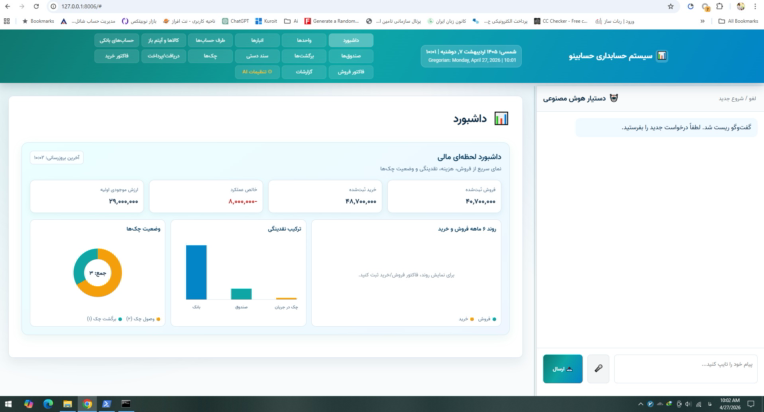Open the Windows Start menu
Image resolution: width=764 pixels, height=412 pixels.
8,404
